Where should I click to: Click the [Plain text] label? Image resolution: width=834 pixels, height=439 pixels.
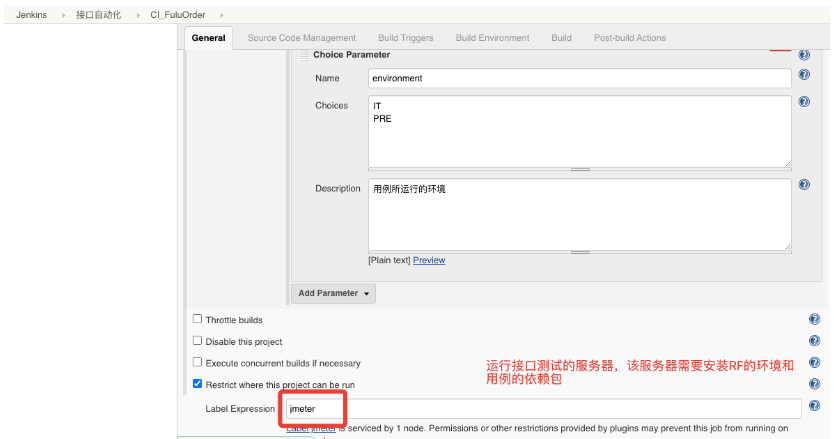tap(389, 260)
